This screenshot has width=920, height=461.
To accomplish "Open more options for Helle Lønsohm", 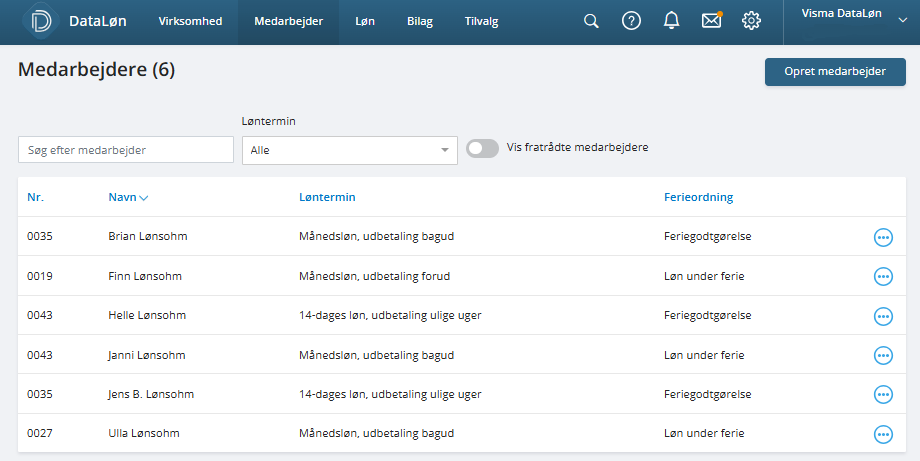I will coord(883,316).
